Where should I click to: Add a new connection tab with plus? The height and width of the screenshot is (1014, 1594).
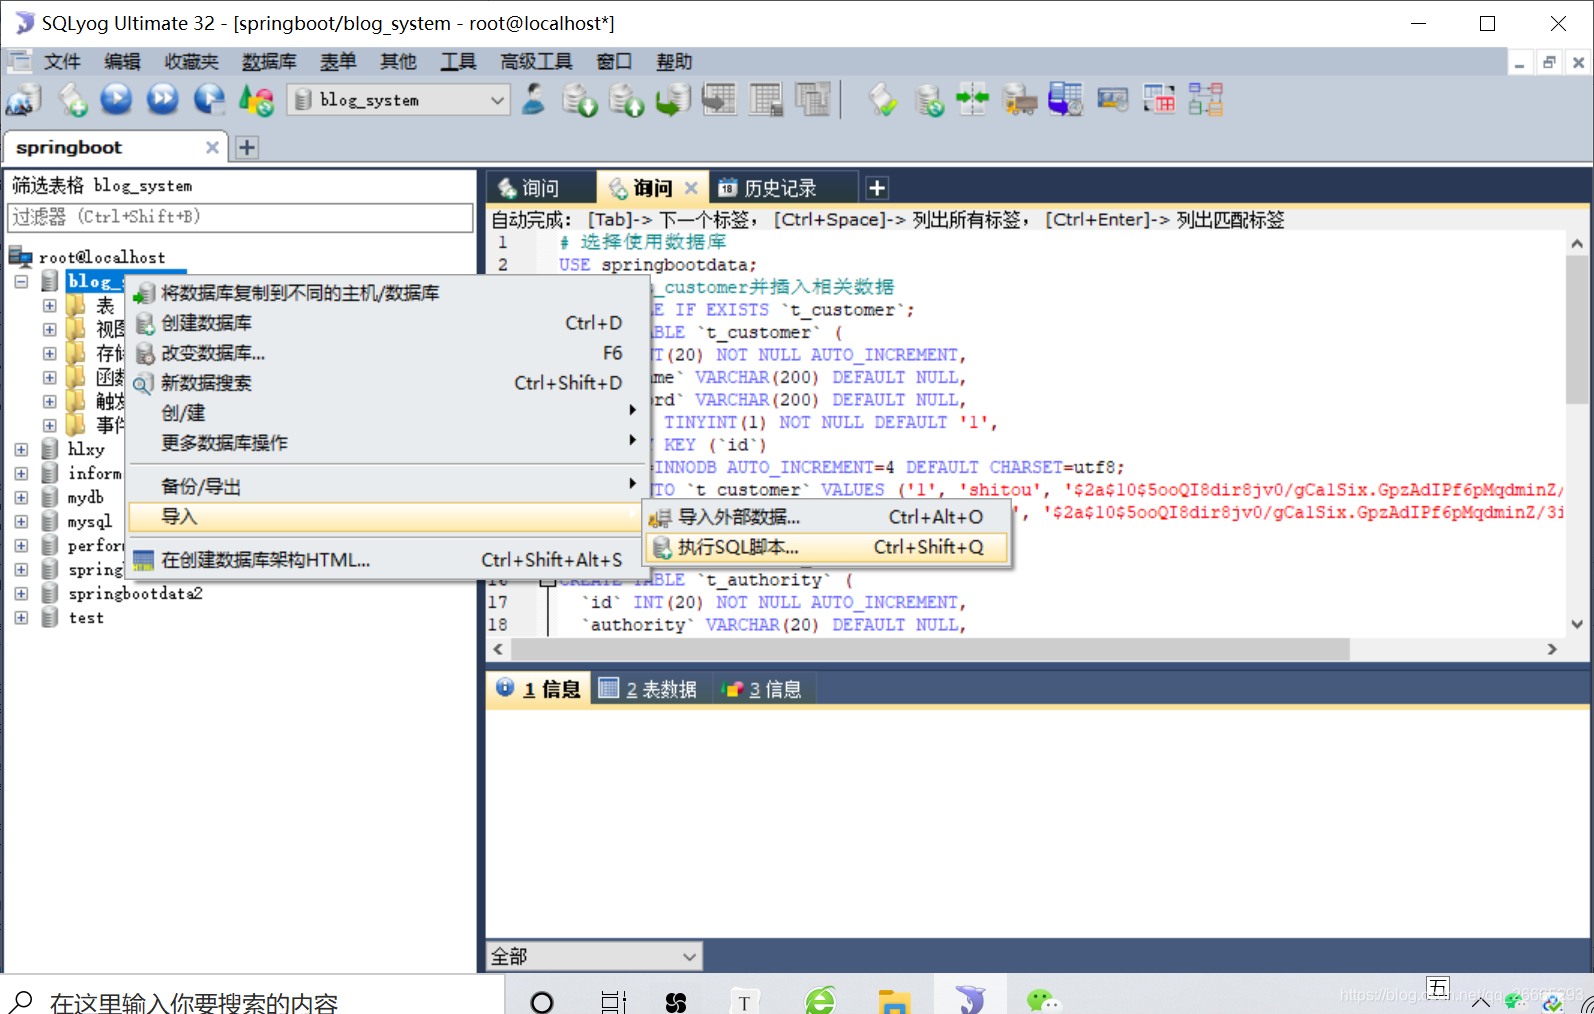click(247, 148)
